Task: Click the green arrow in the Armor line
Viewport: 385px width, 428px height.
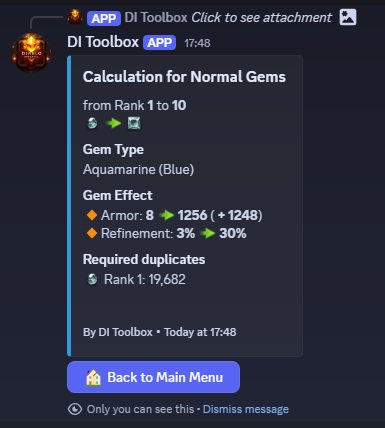Action: click(x=167, y=215)
